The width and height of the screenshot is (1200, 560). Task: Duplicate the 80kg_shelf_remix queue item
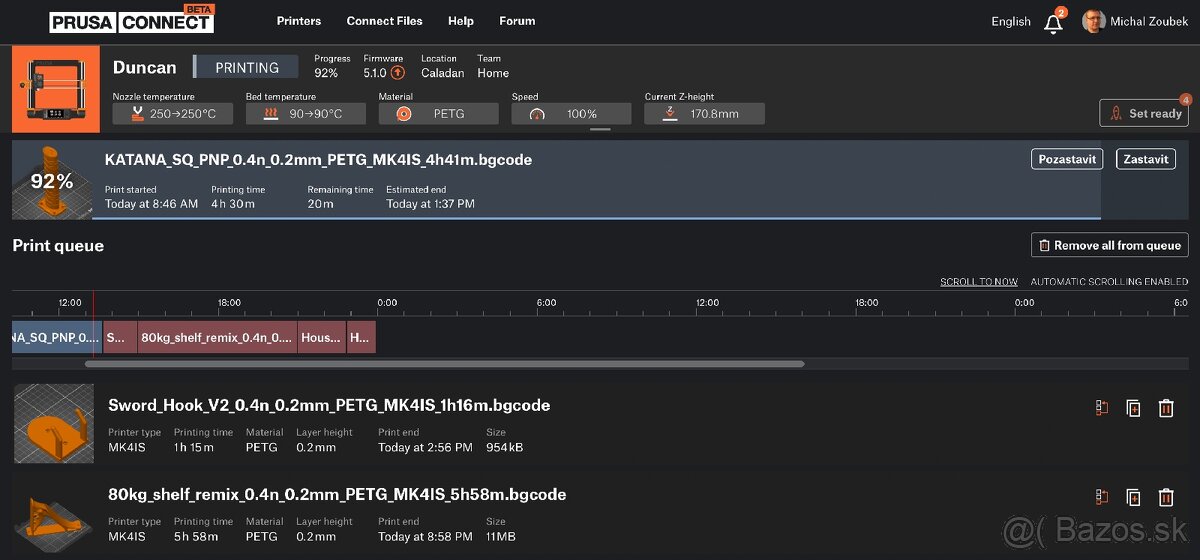point(1133,497)
